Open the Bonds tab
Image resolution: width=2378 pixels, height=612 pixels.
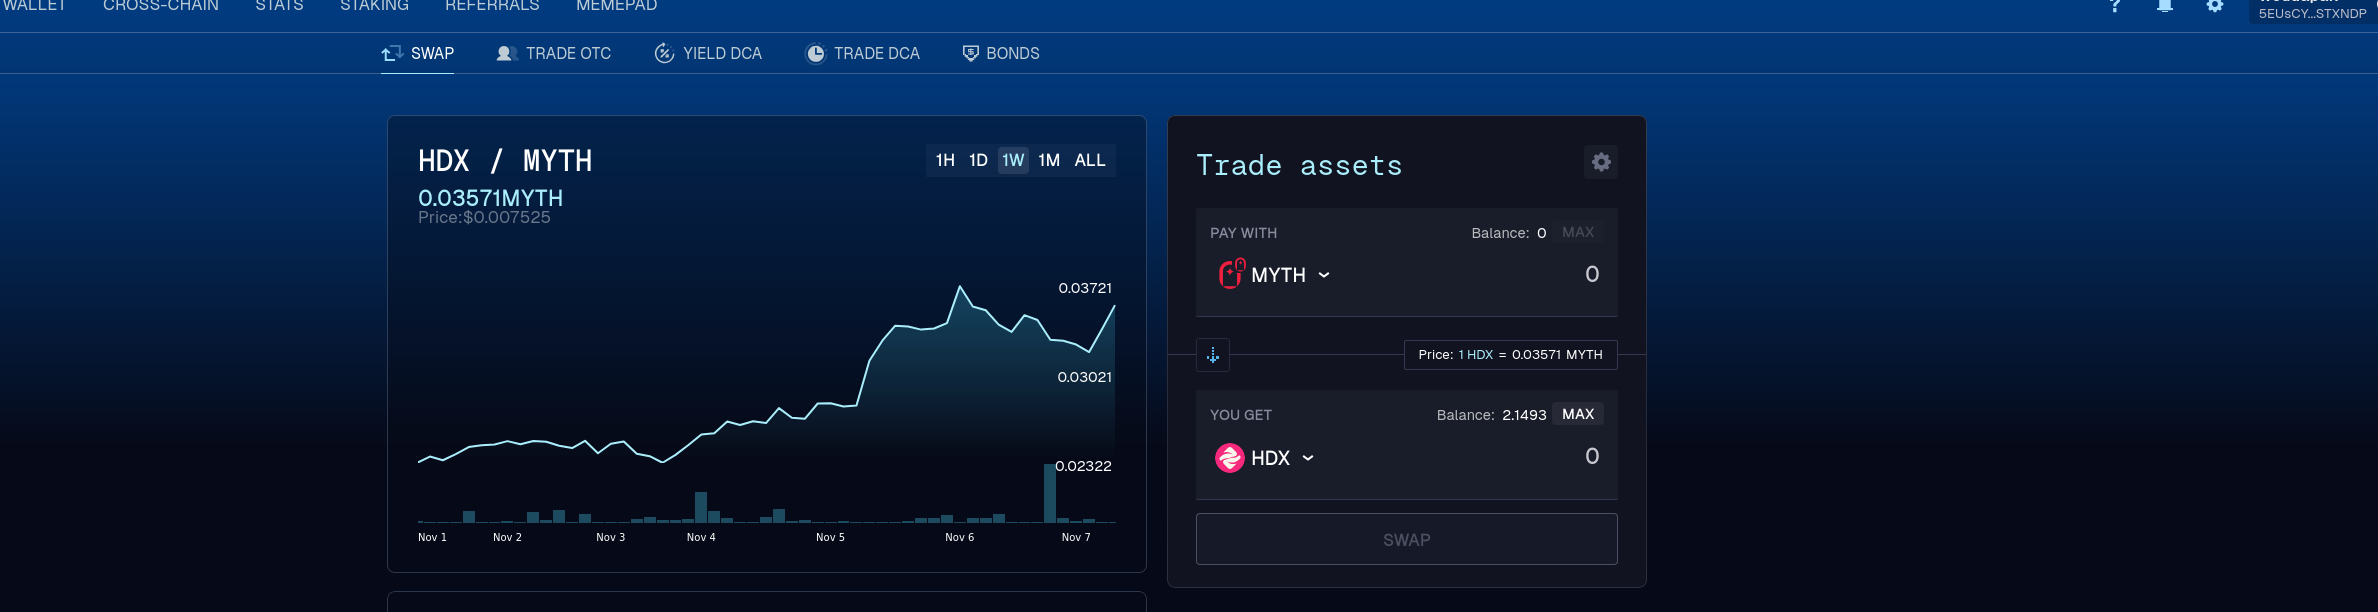click(1001, 54)
